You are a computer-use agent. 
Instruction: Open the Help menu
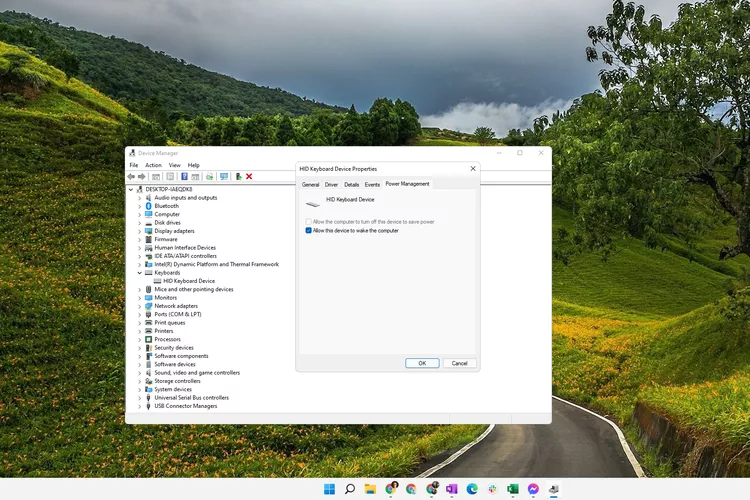coord(194,165)
